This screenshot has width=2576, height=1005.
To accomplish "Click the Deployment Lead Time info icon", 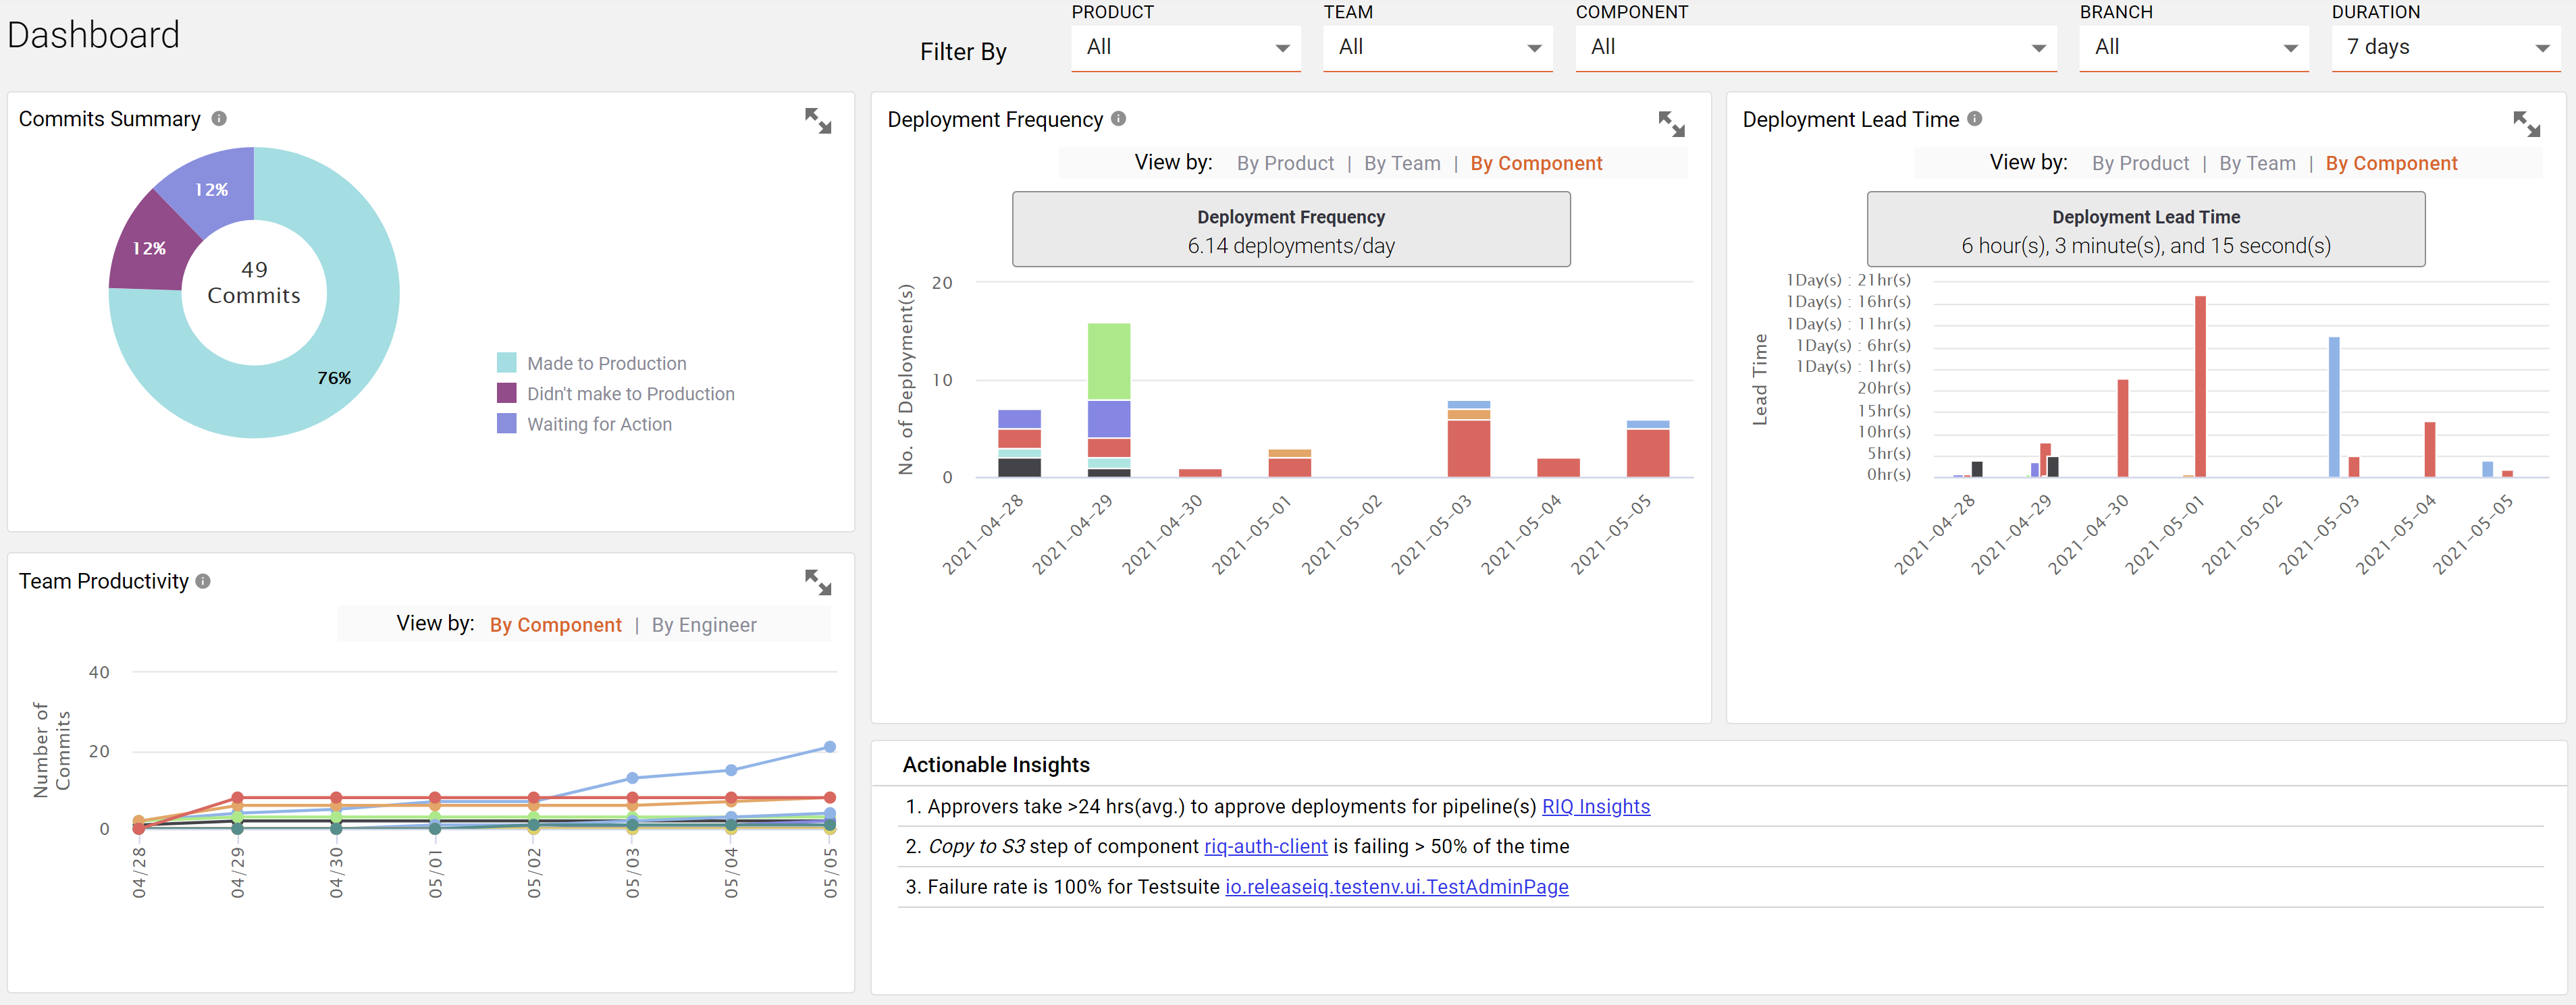I will 1976,119.
